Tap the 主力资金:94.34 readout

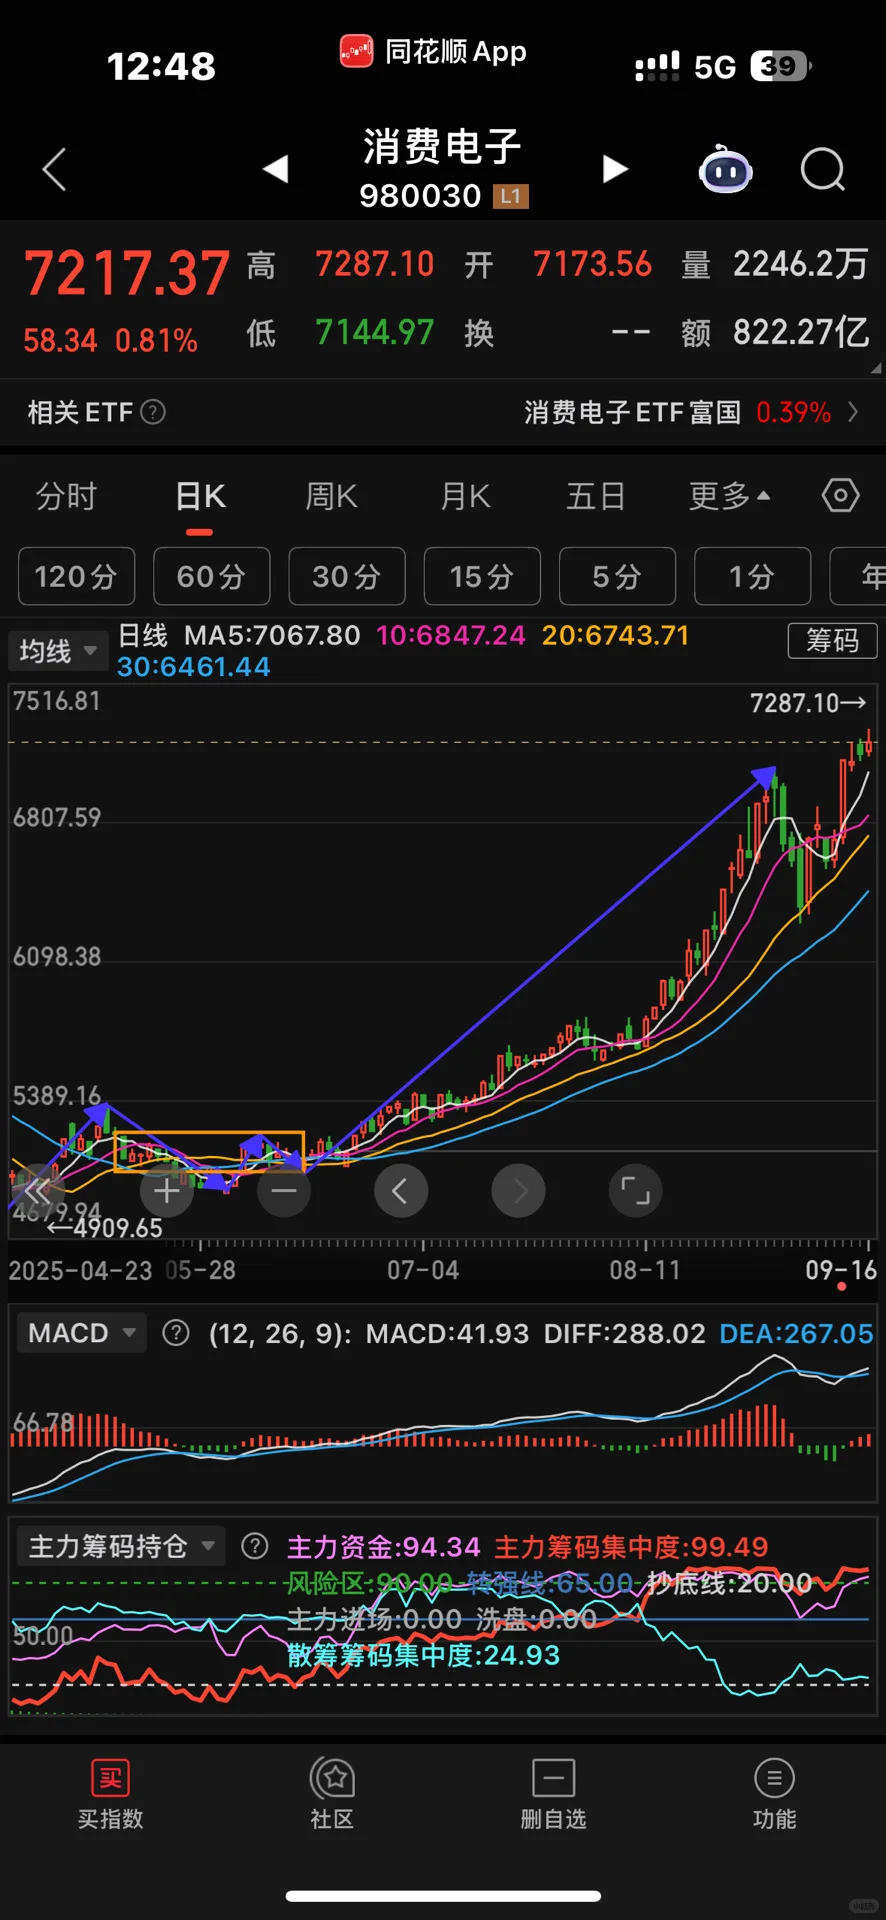(x=384, y=1547)
